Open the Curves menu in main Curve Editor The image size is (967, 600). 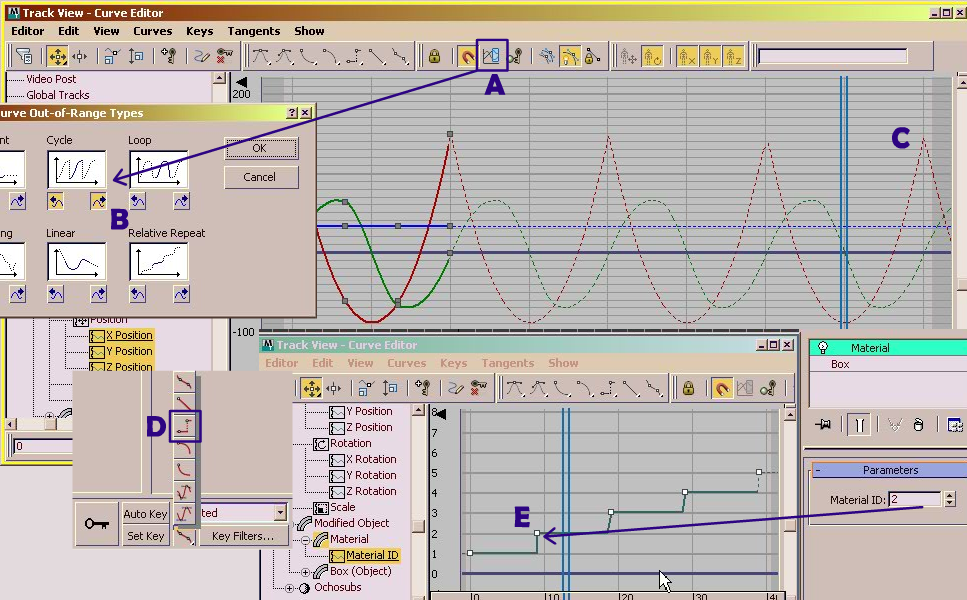[152, 31]
